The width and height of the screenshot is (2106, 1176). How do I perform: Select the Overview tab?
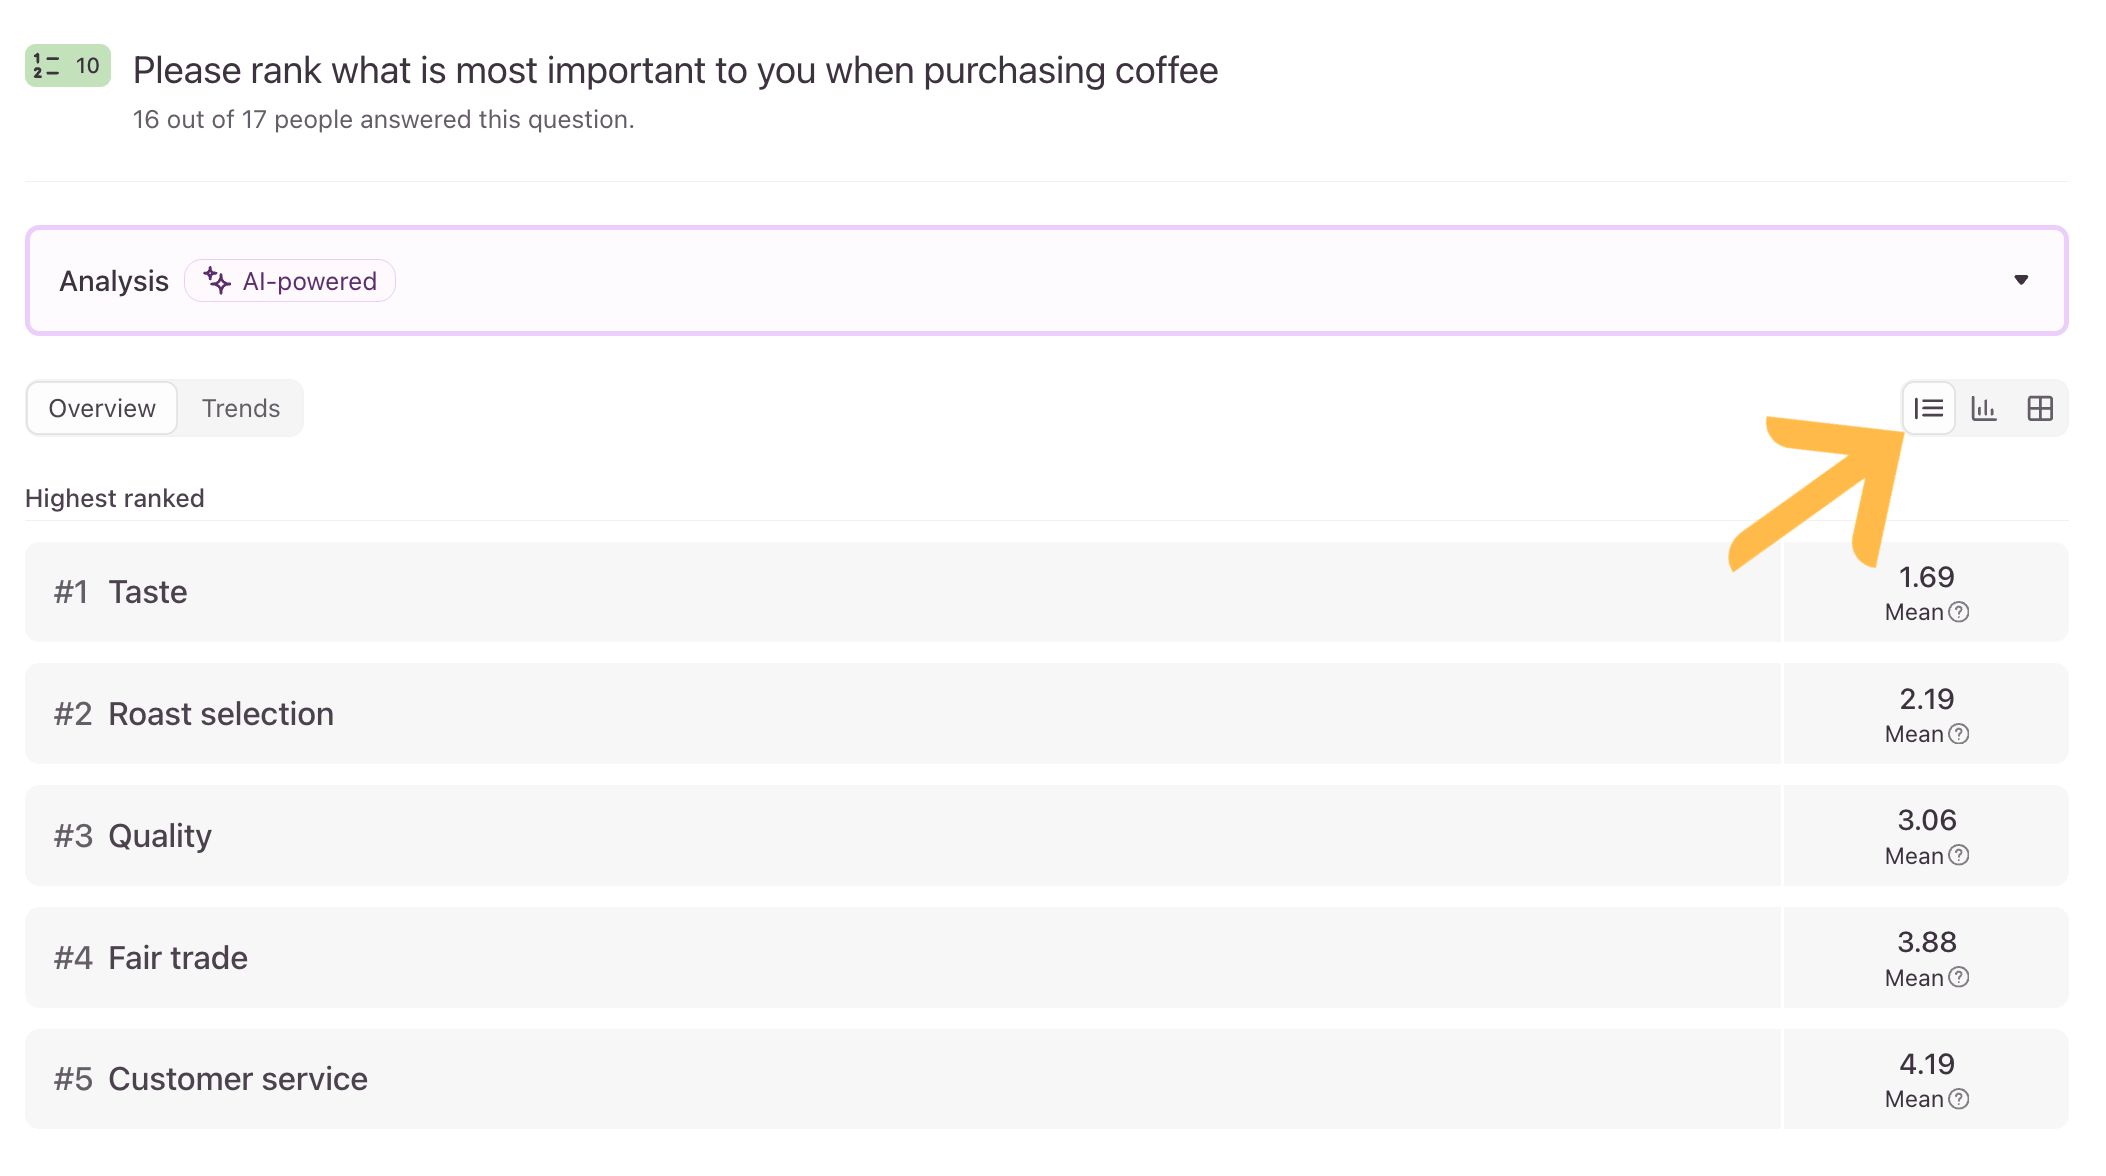pyautogui.click(x=102, y=408)
